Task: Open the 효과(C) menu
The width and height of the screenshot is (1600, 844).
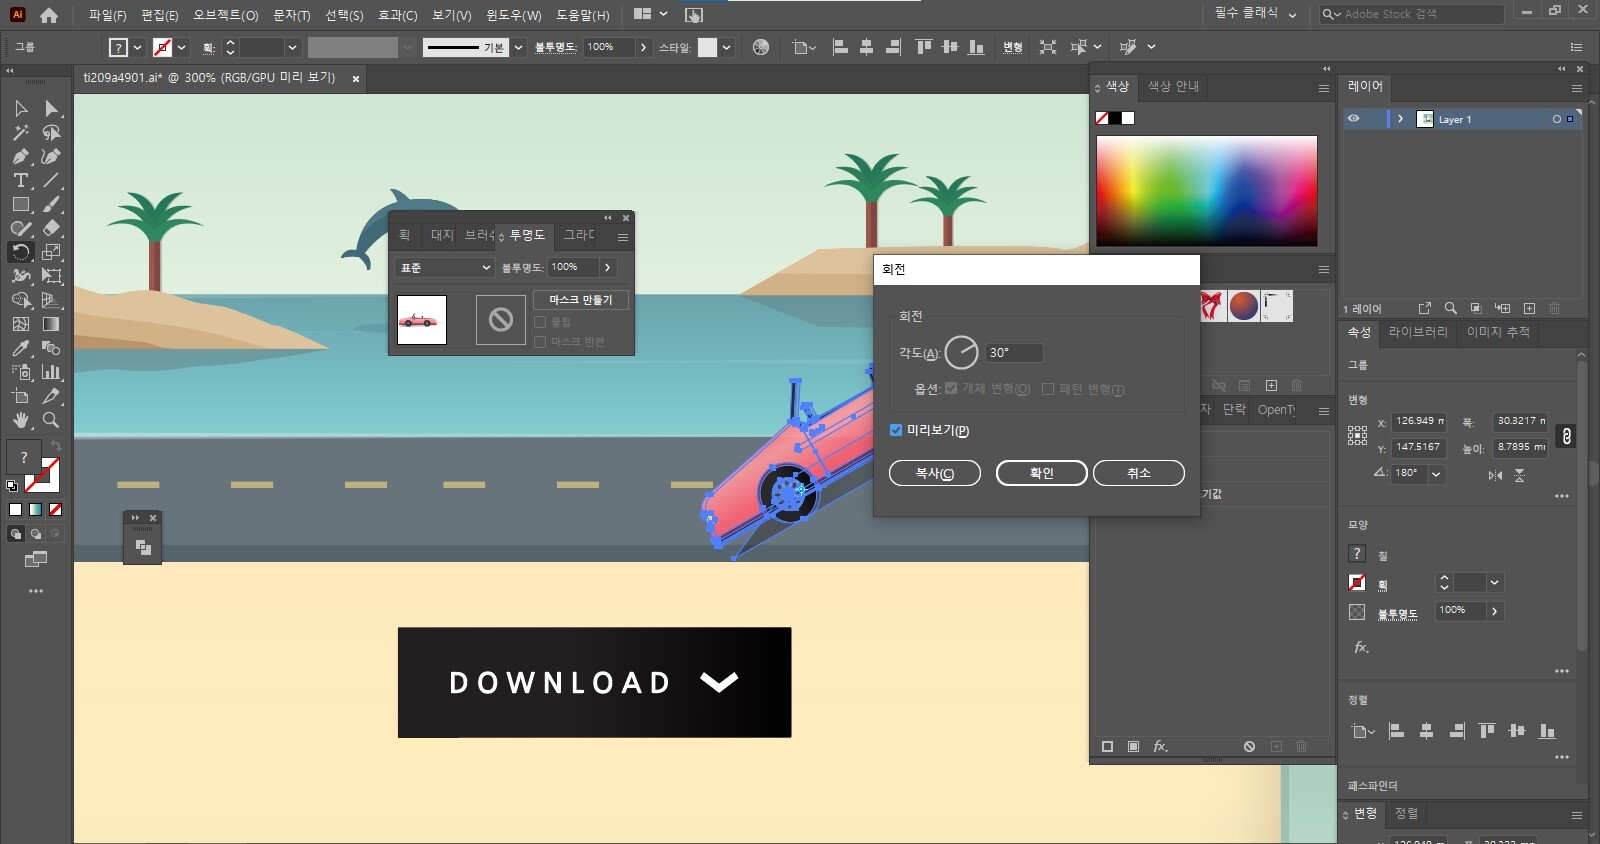Action: 397,15
